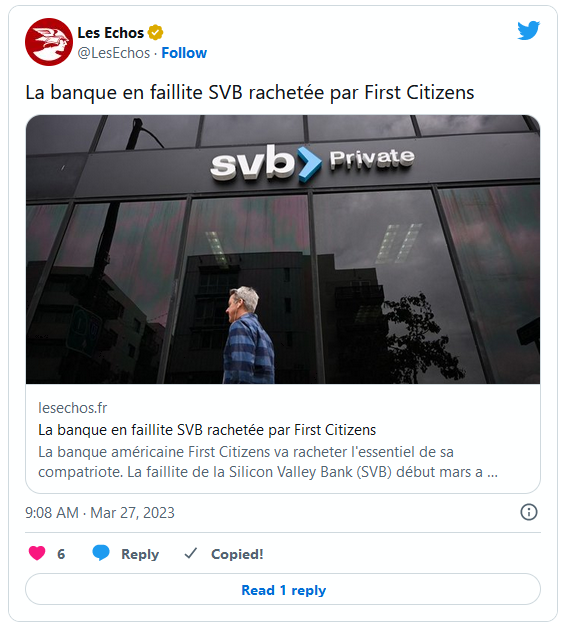Open the tweet info circle icon
The height and width of the screenshot is (627, 566).
pos(529,512)
